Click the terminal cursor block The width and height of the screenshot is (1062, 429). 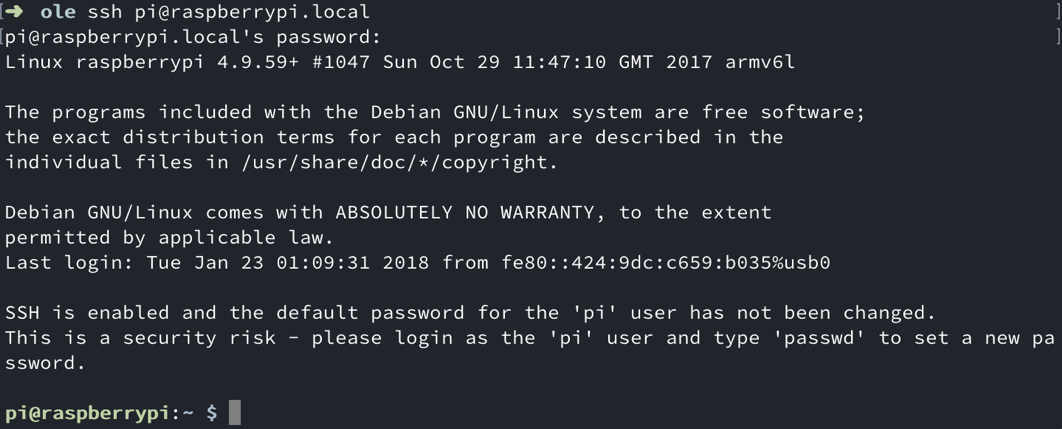pyautogui.click(x=235, y=412)
